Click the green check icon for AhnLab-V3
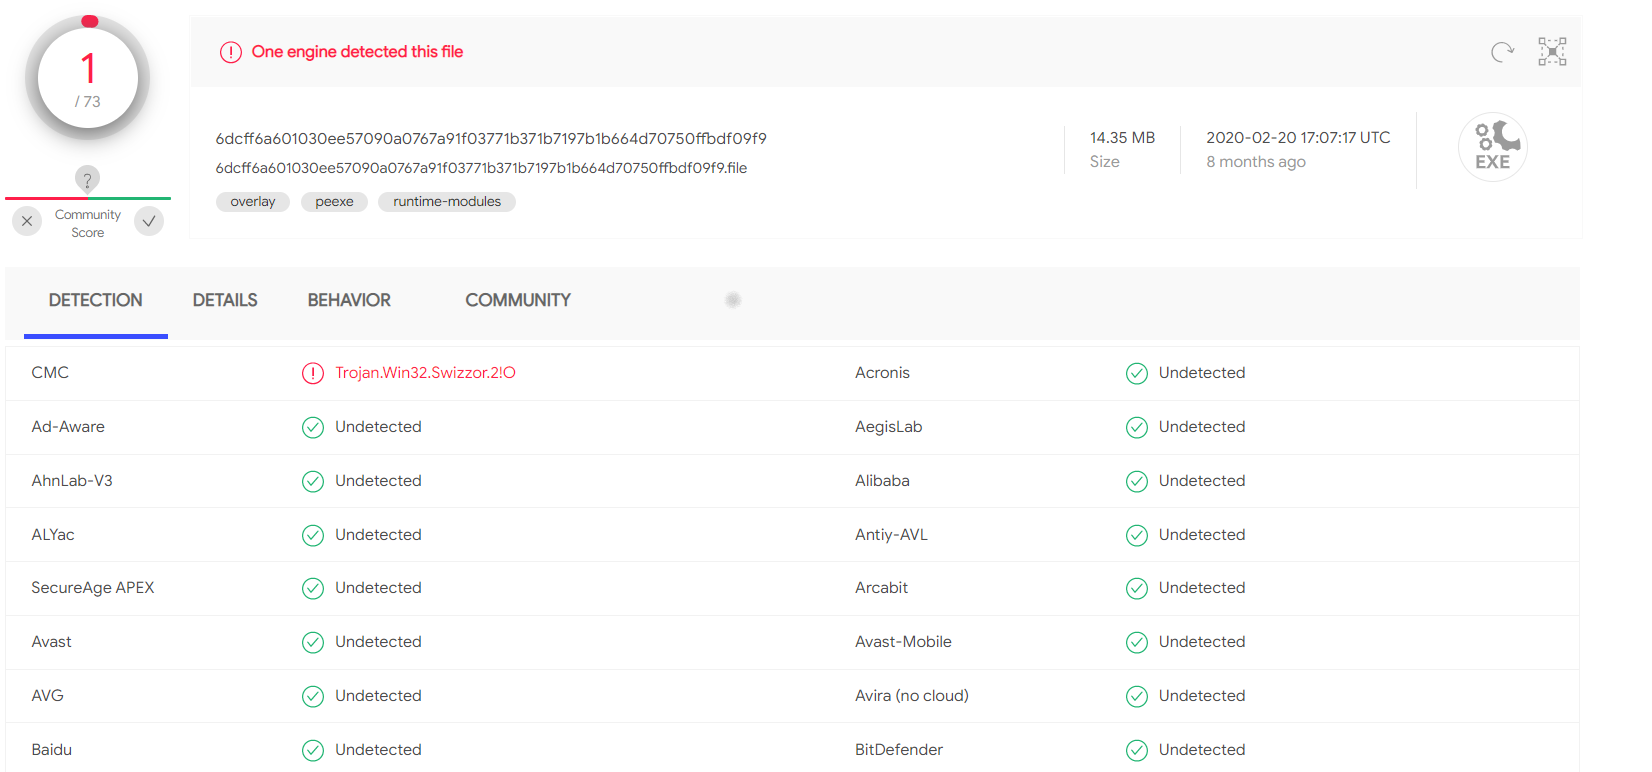 [313, 481]
